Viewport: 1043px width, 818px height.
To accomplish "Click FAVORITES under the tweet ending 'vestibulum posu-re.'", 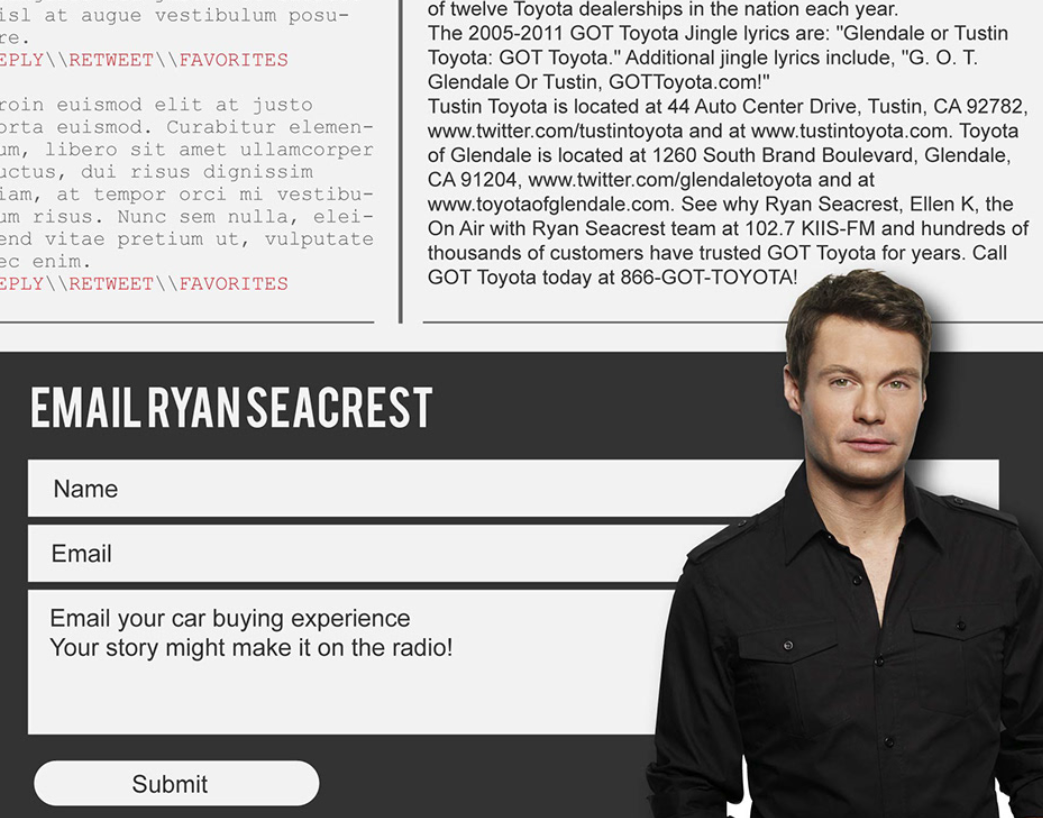I will point(233,60).
